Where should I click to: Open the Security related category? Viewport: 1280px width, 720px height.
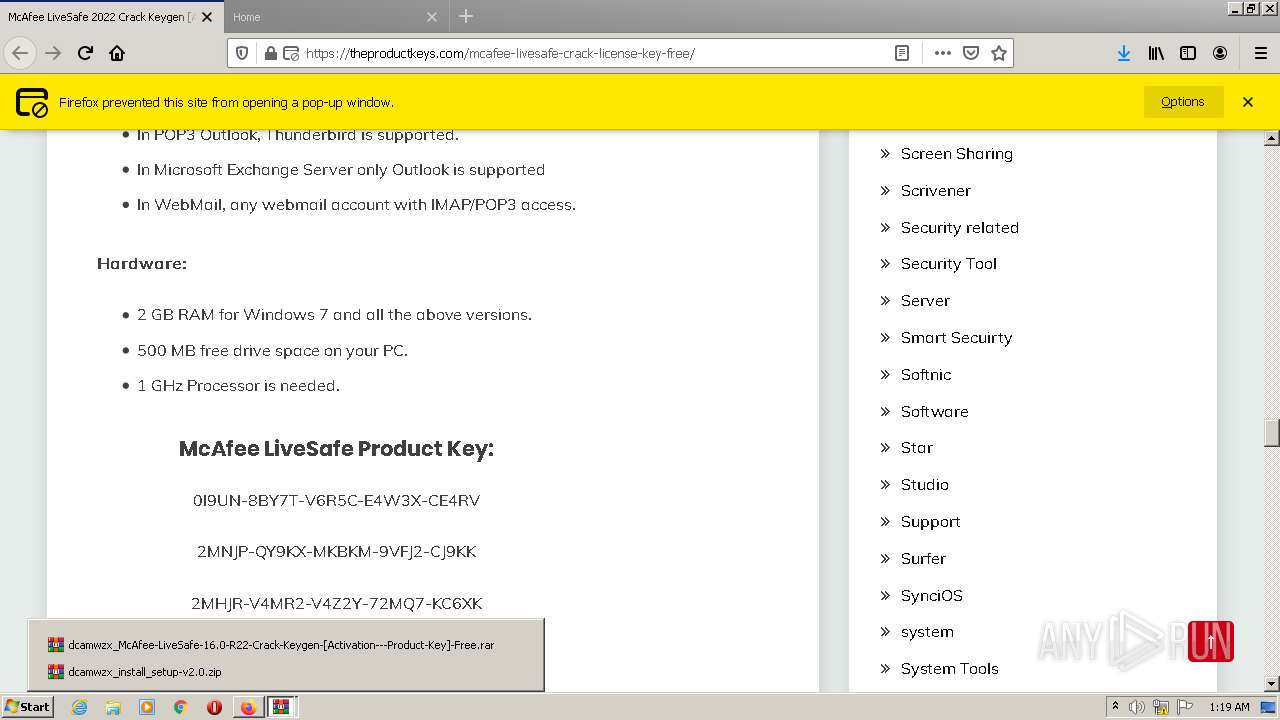960,228
